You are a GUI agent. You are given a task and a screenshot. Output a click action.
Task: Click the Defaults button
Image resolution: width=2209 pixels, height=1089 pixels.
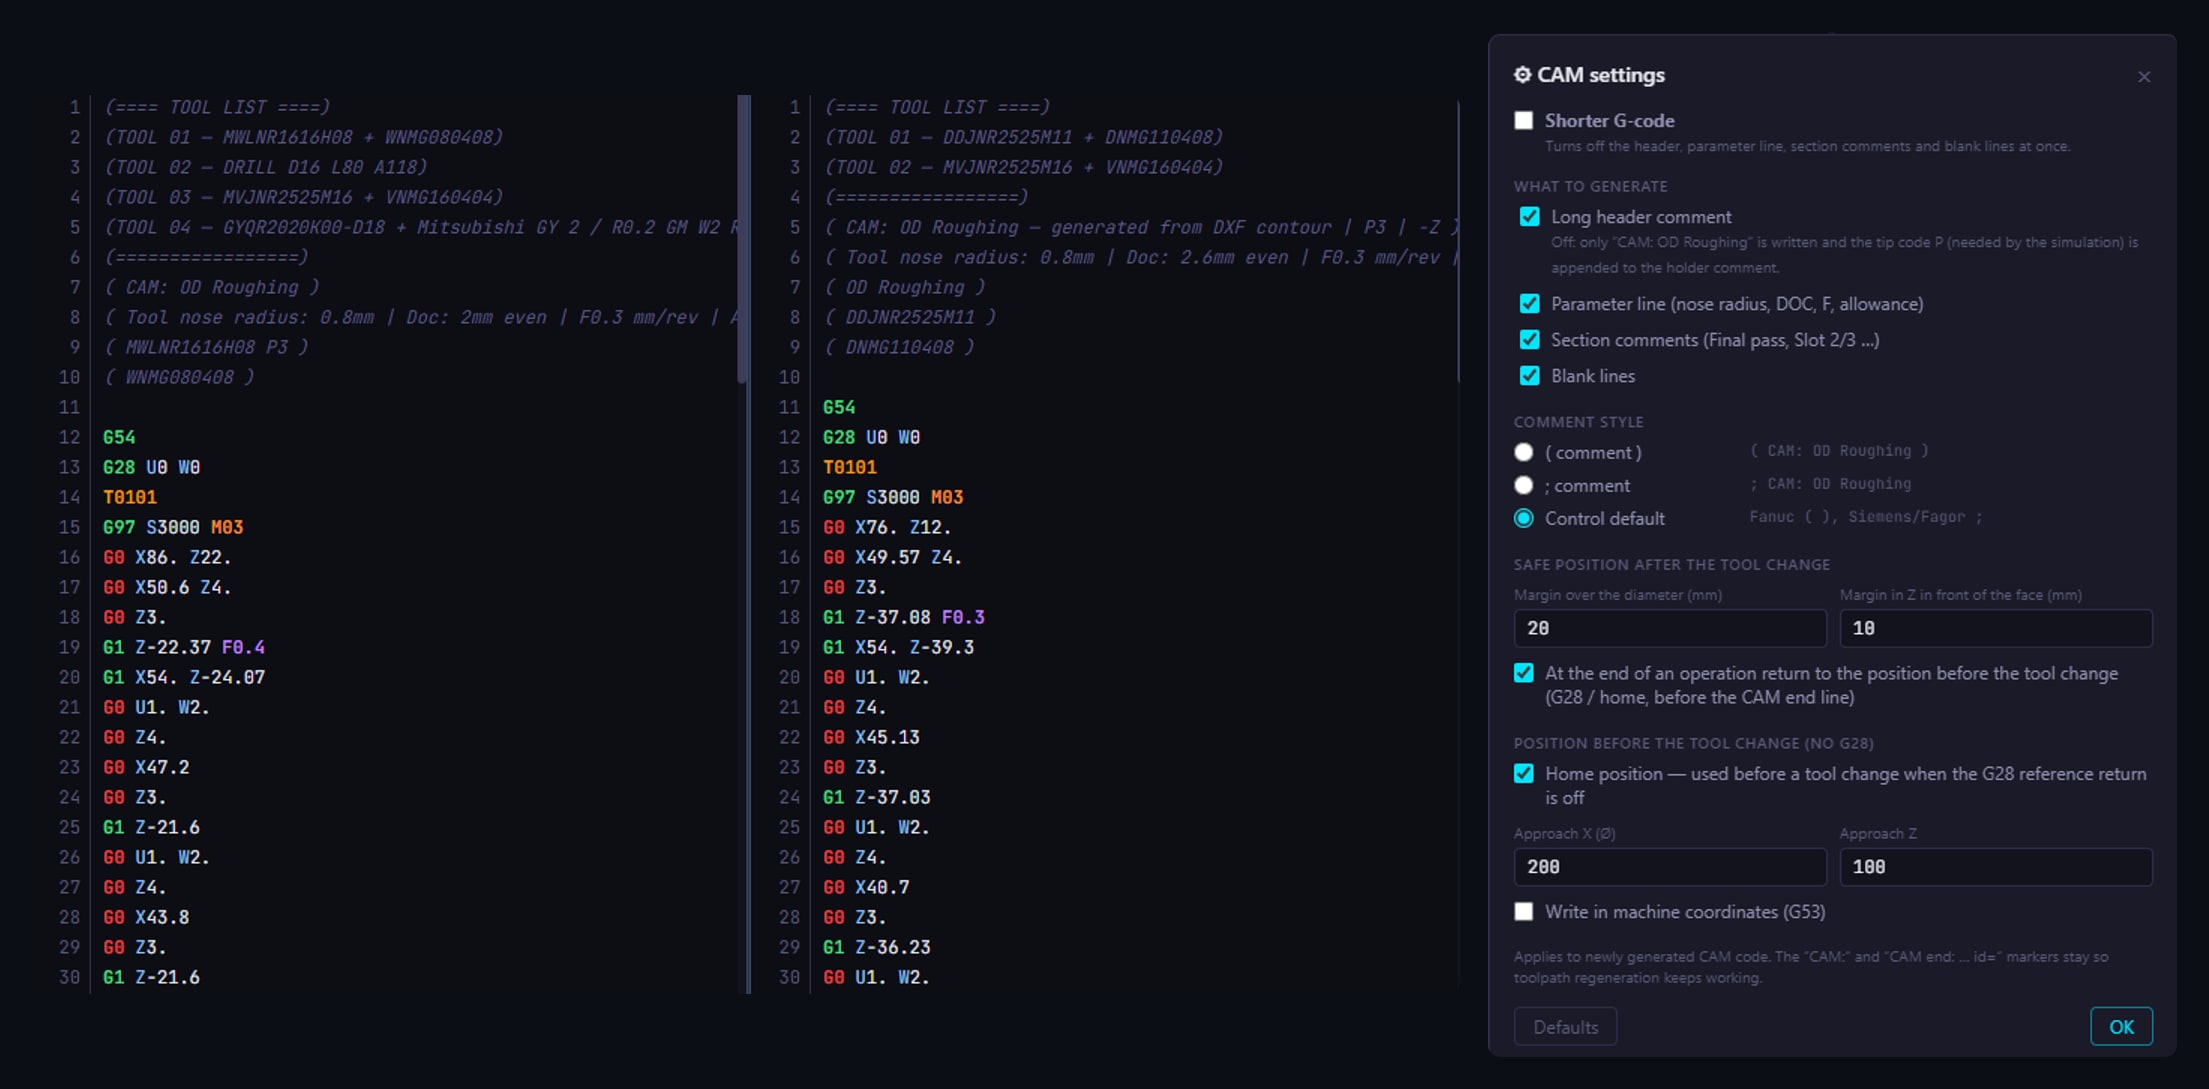(1565, 1027)
